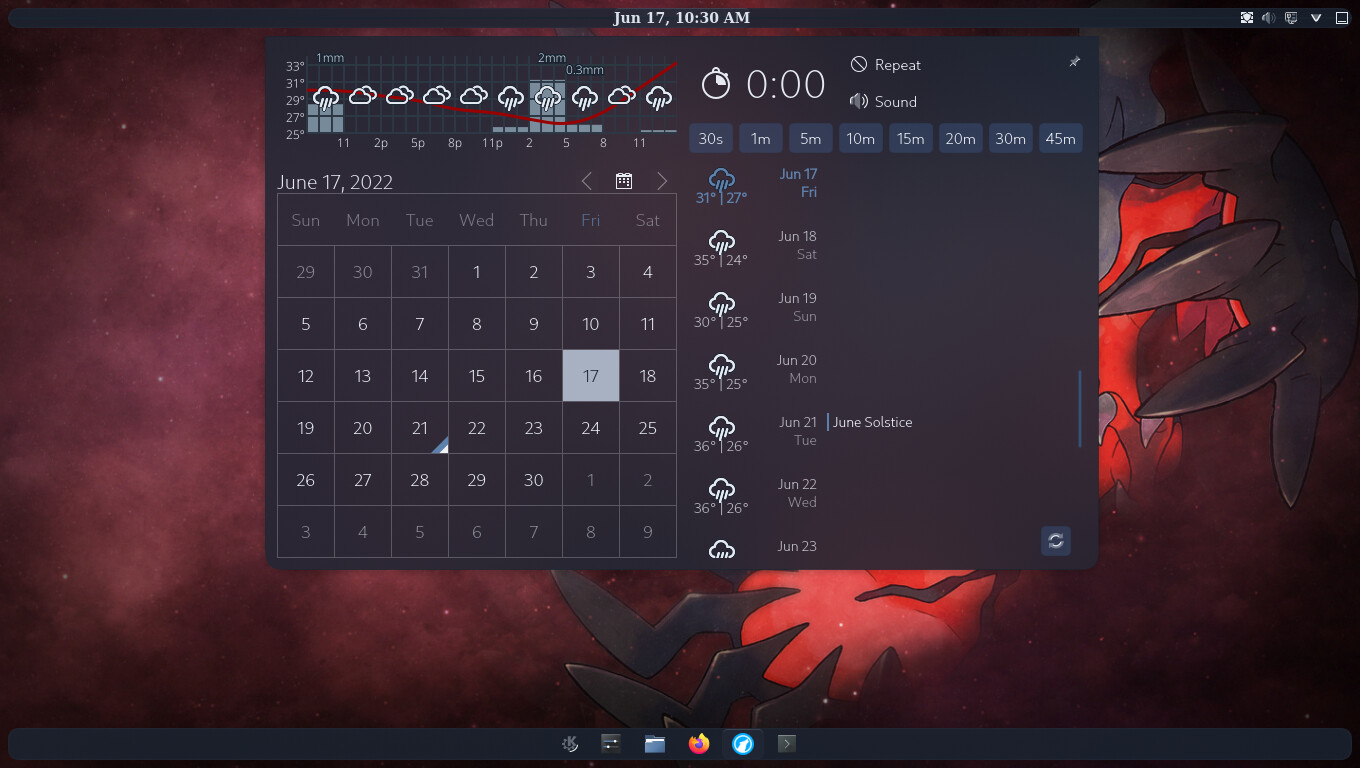Select June 30 in the calendar
This screenshot has width=1360, height=768.
pyautogui.click(x=534, y=480)
